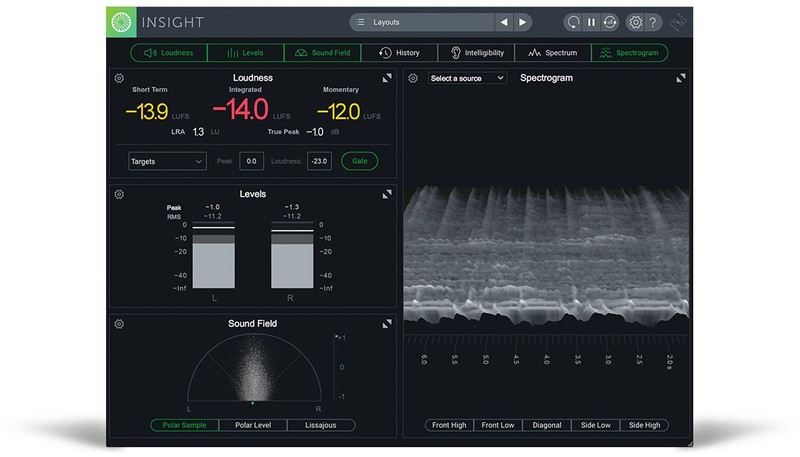Open Spectrogram panel settings gear
Screen dimensions: 800x457
coord(413,78)
